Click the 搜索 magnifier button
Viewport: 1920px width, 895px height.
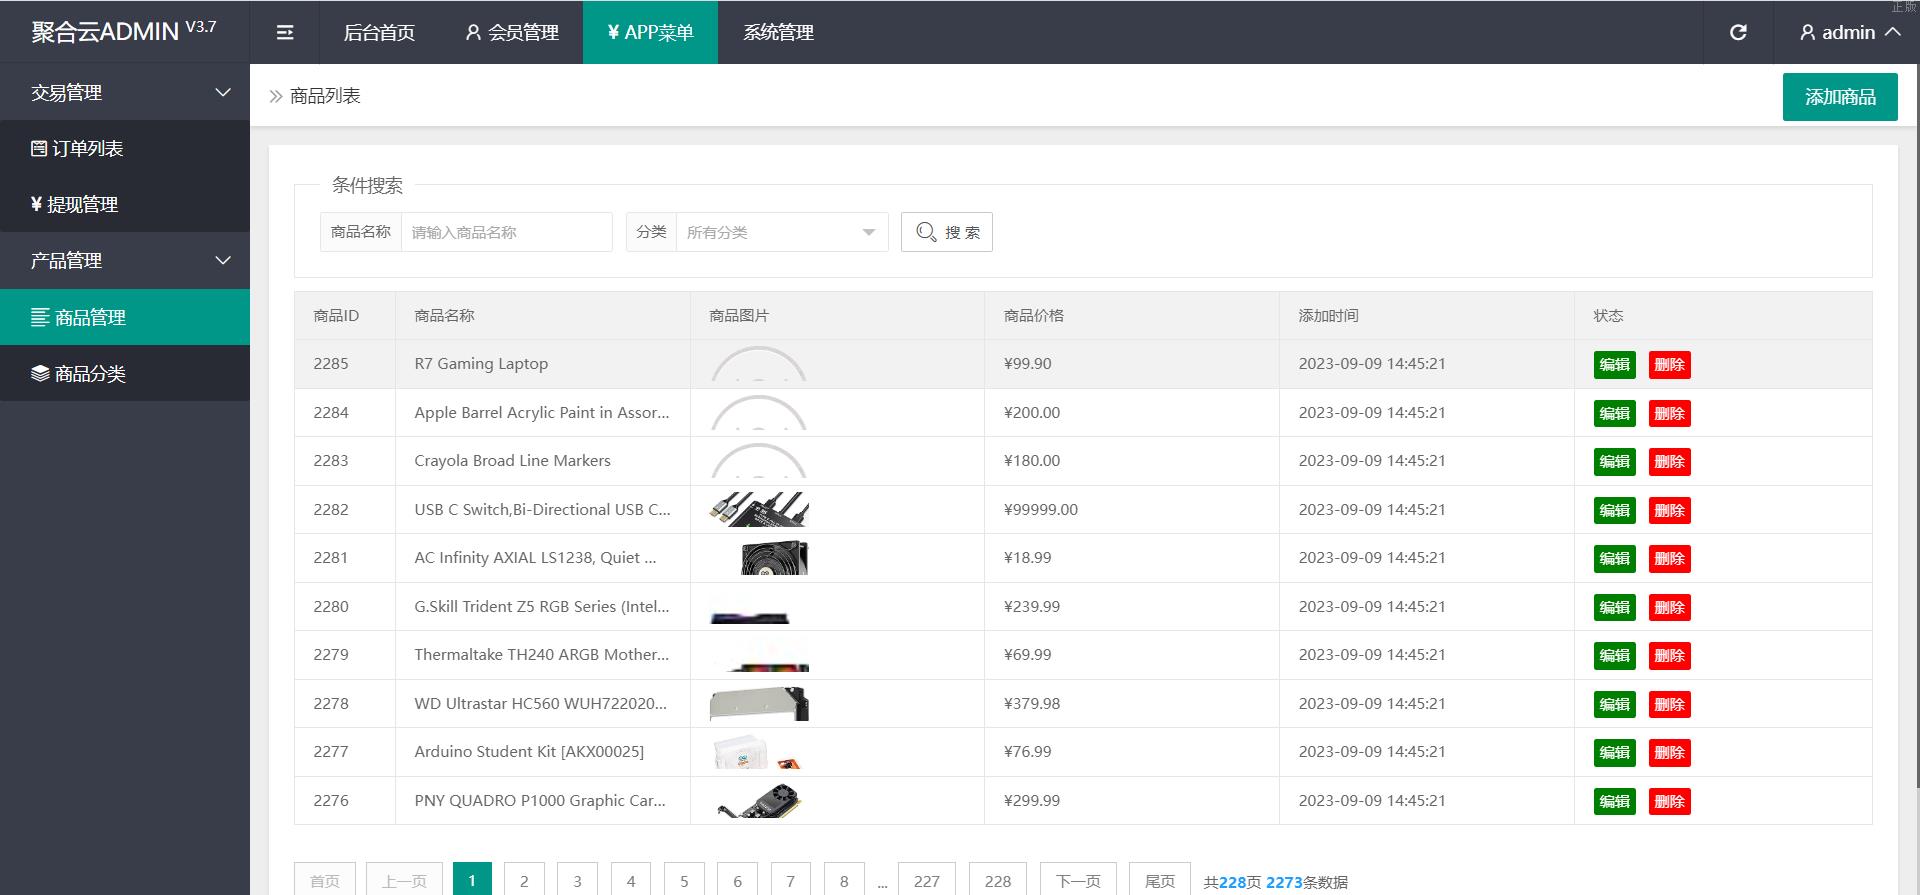point(946,232)
